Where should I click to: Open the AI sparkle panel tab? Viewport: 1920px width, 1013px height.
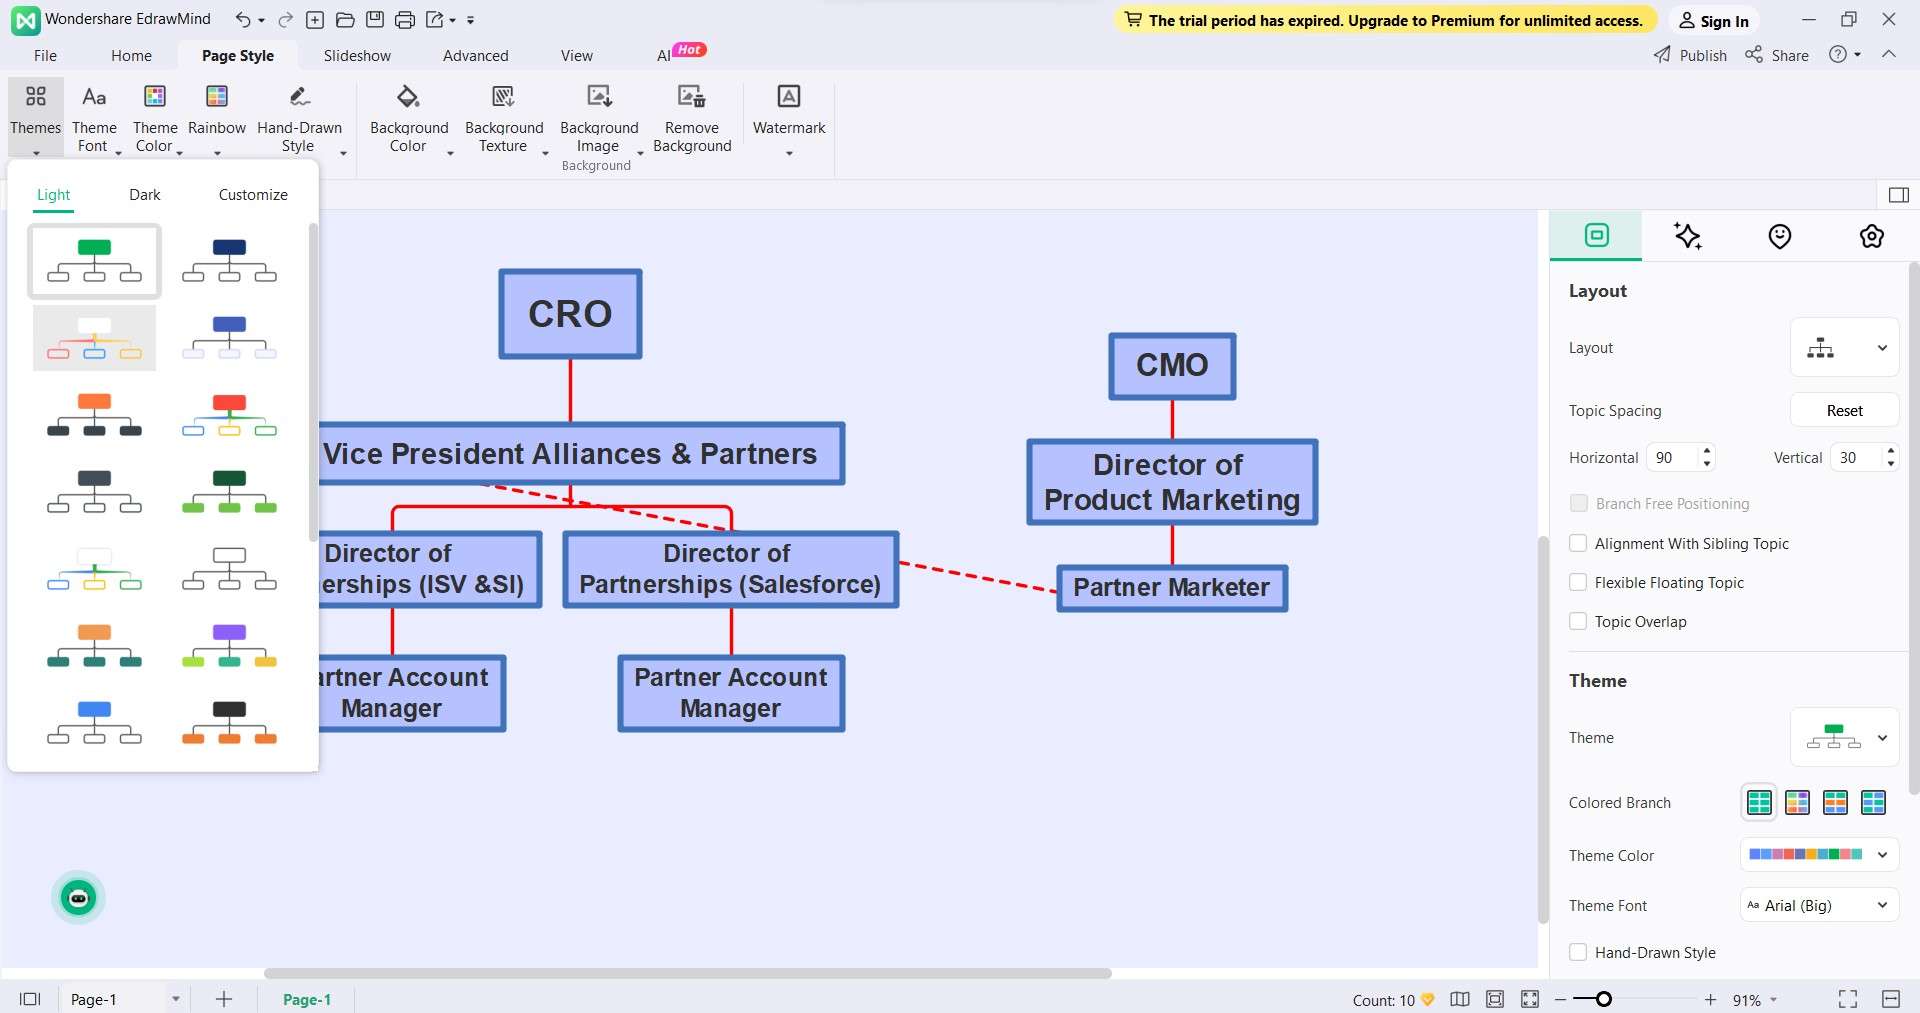pyautogui.click(x=1688, y=236)
